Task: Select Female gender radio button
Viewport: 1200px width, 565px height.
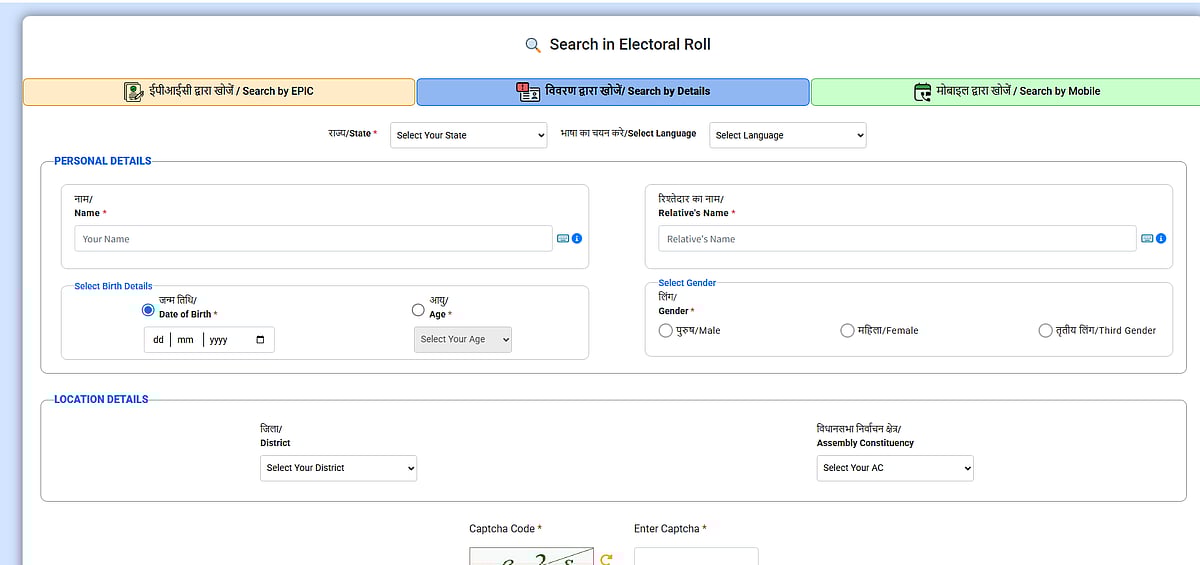Action: 847,330
